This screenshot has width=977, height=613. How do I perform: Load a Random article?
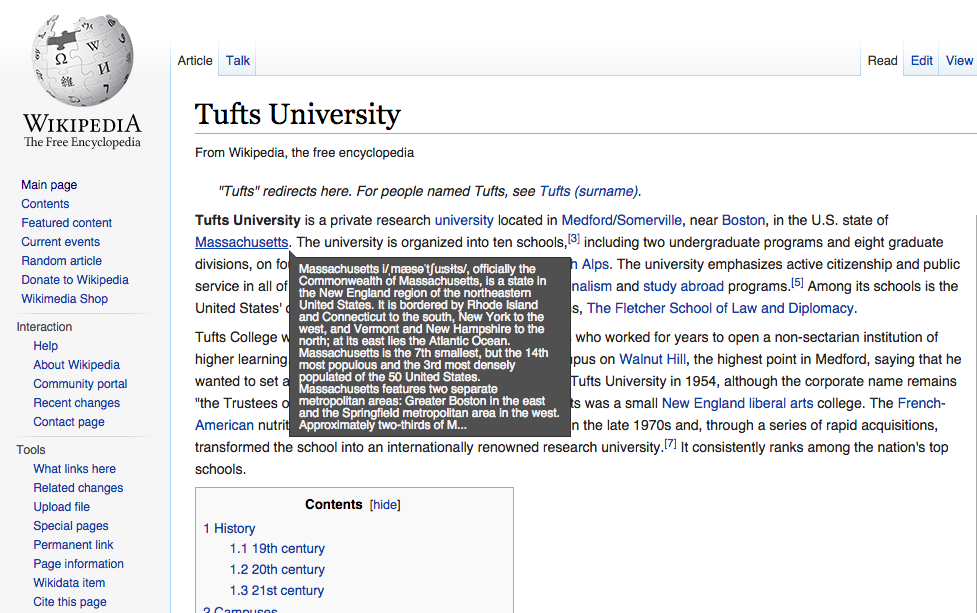pos(62,260)
